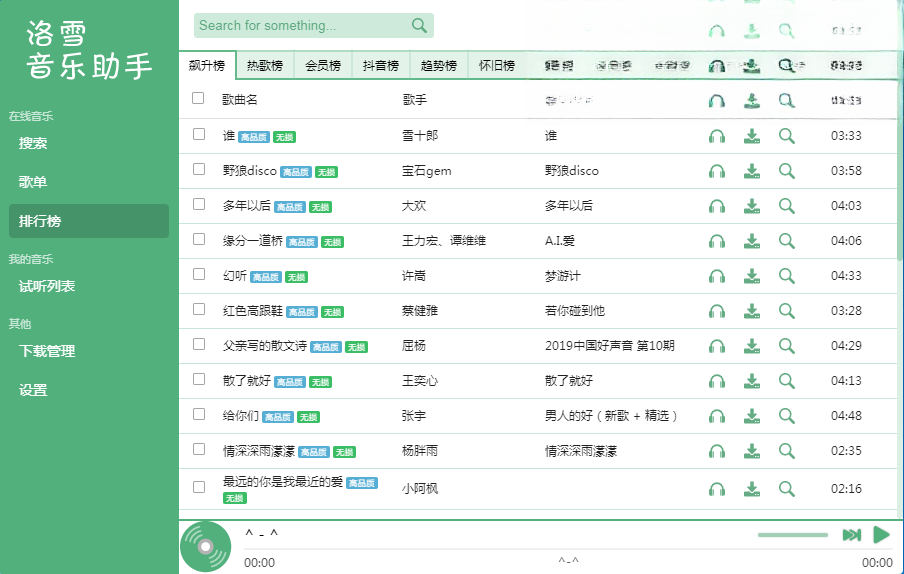Select the checkbox for 散了就好

pos(199,379)
